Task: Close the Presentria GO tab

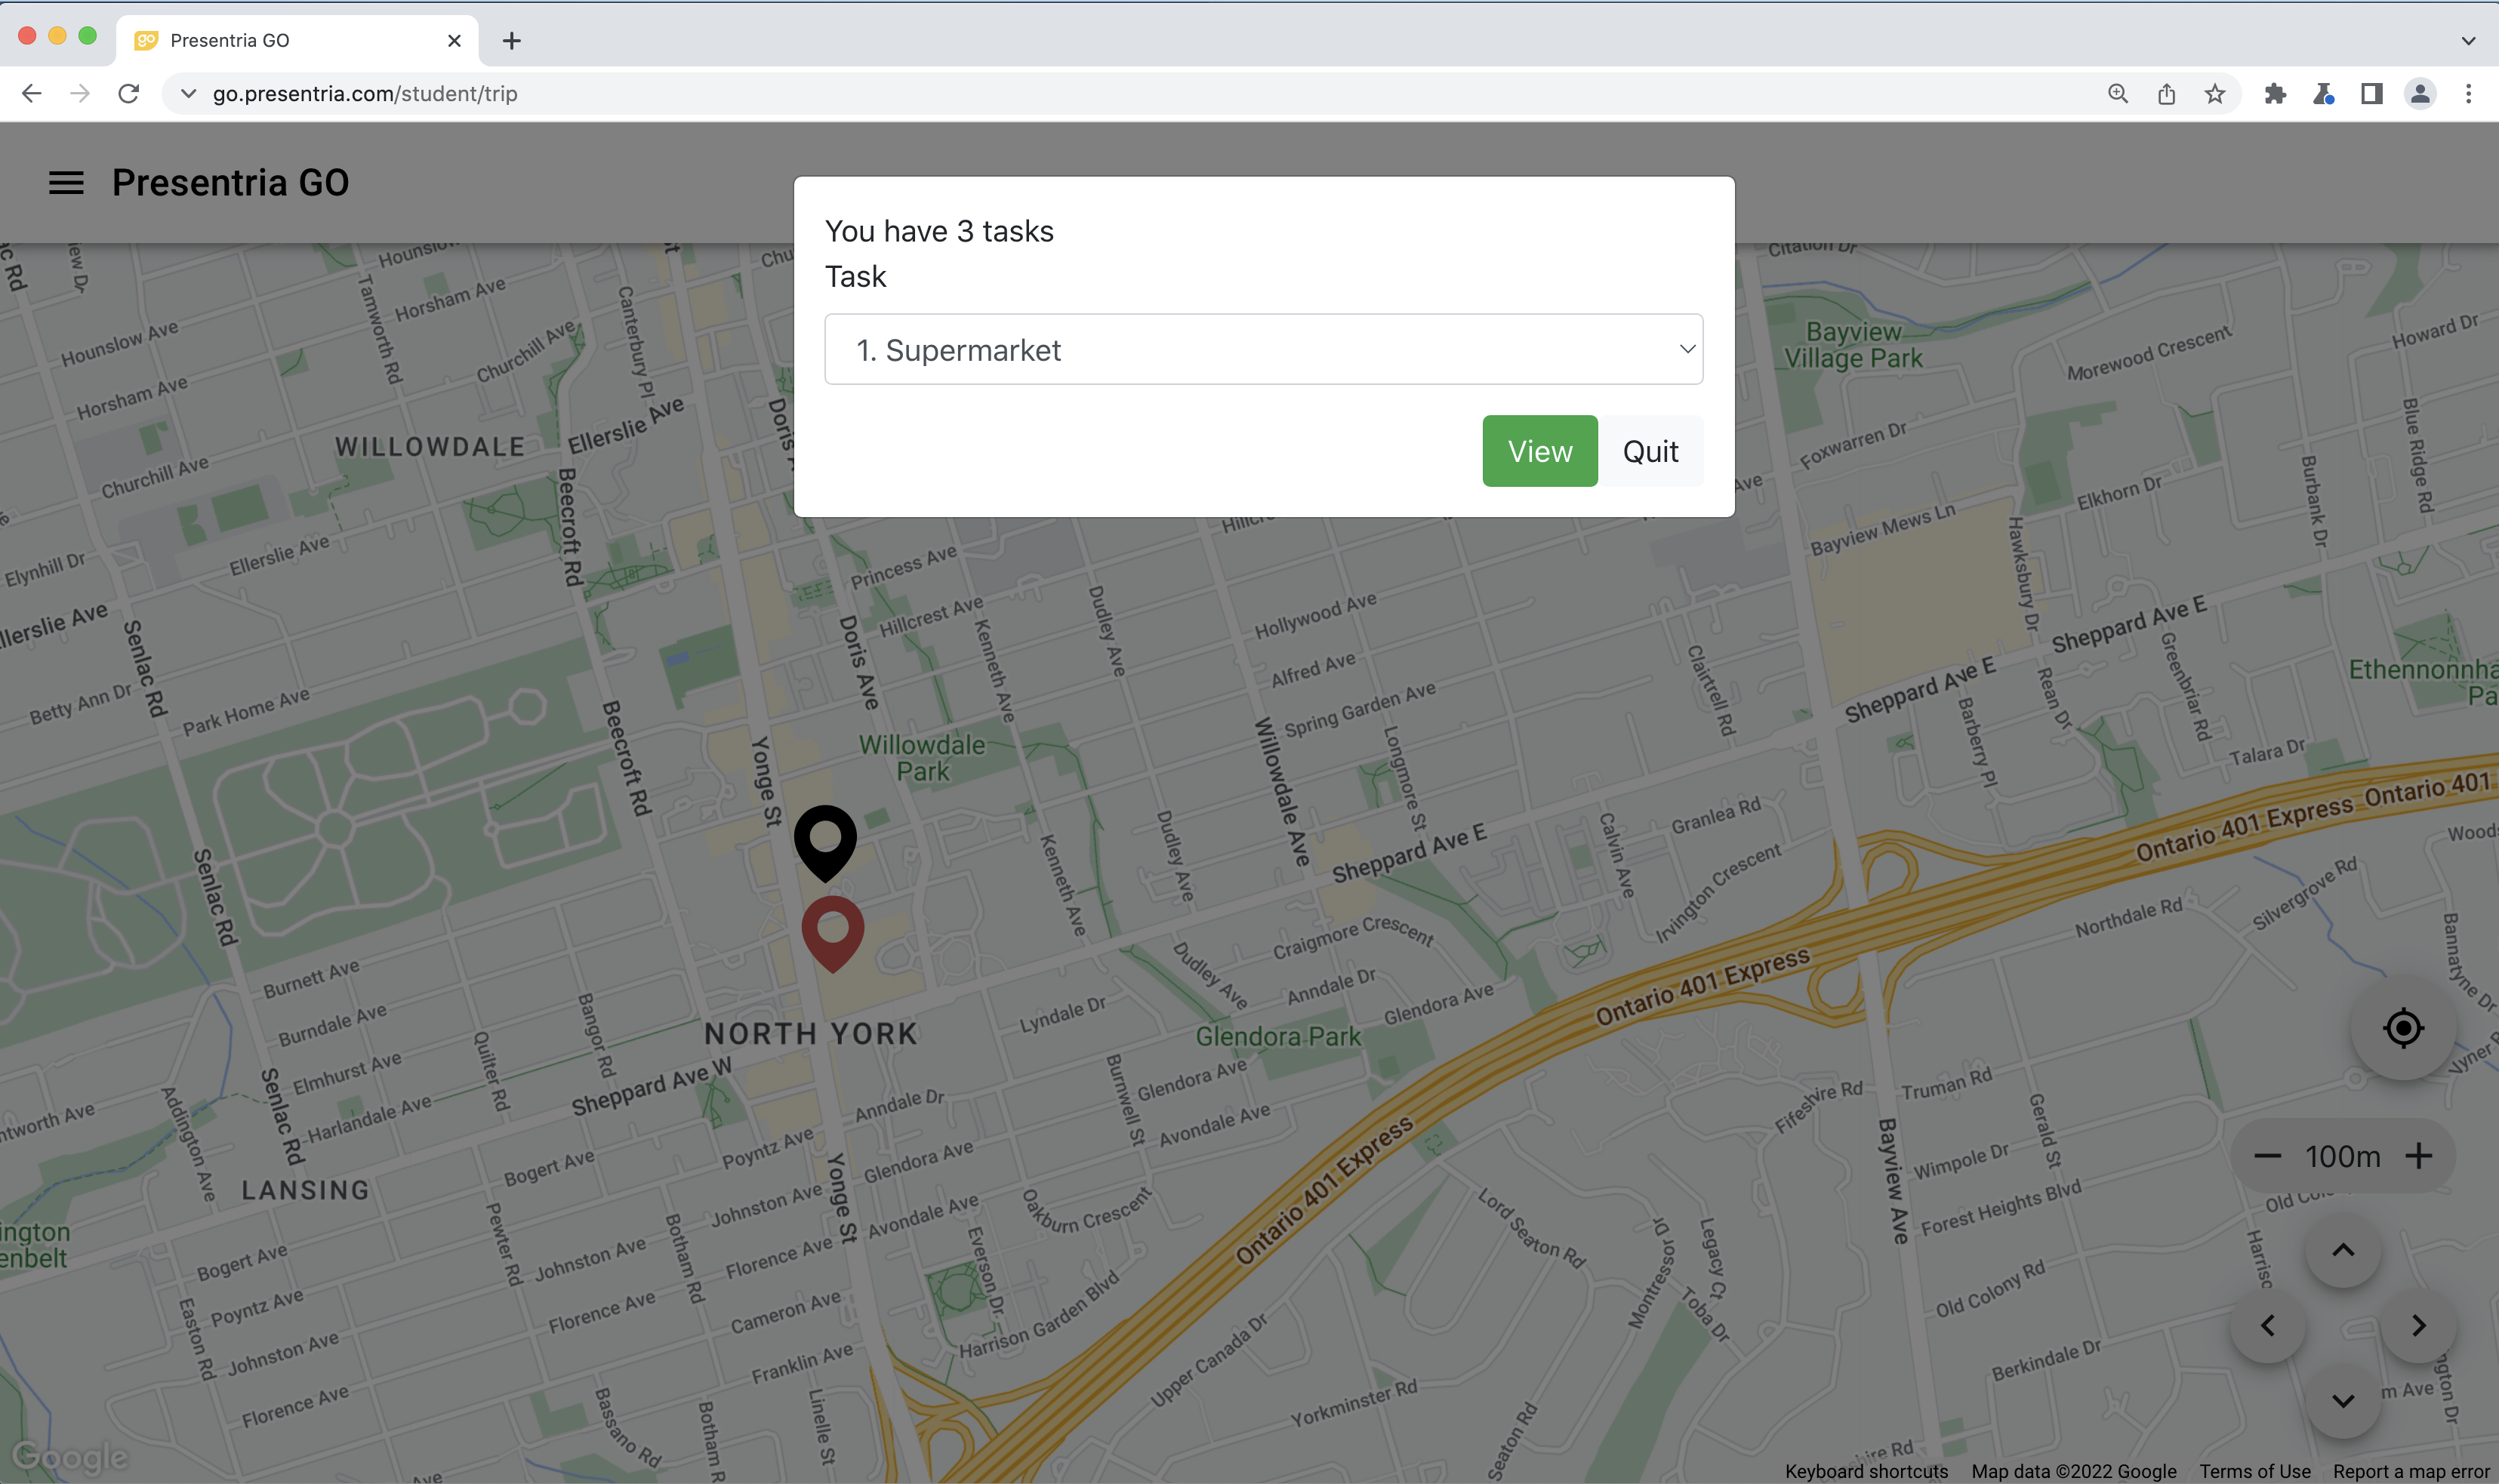Action: pyautogui.click(x=454, y=40)
